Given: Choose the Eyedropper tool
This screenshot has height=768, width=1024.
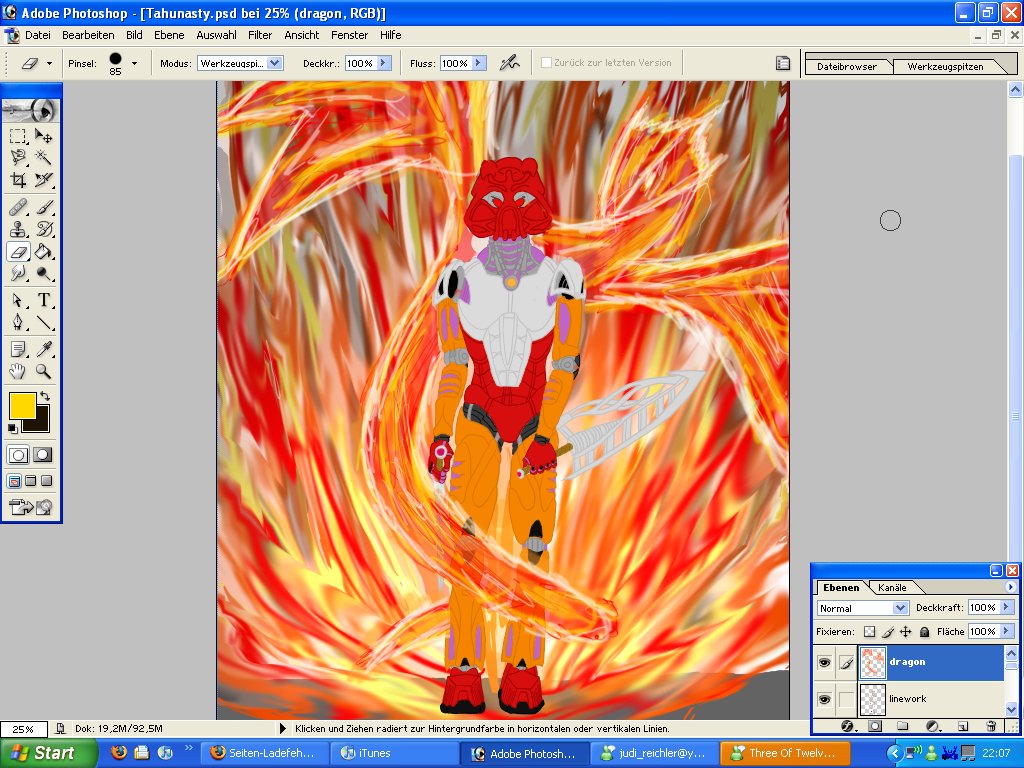Looking at the screenshot, I should click(x=44, y=348).
